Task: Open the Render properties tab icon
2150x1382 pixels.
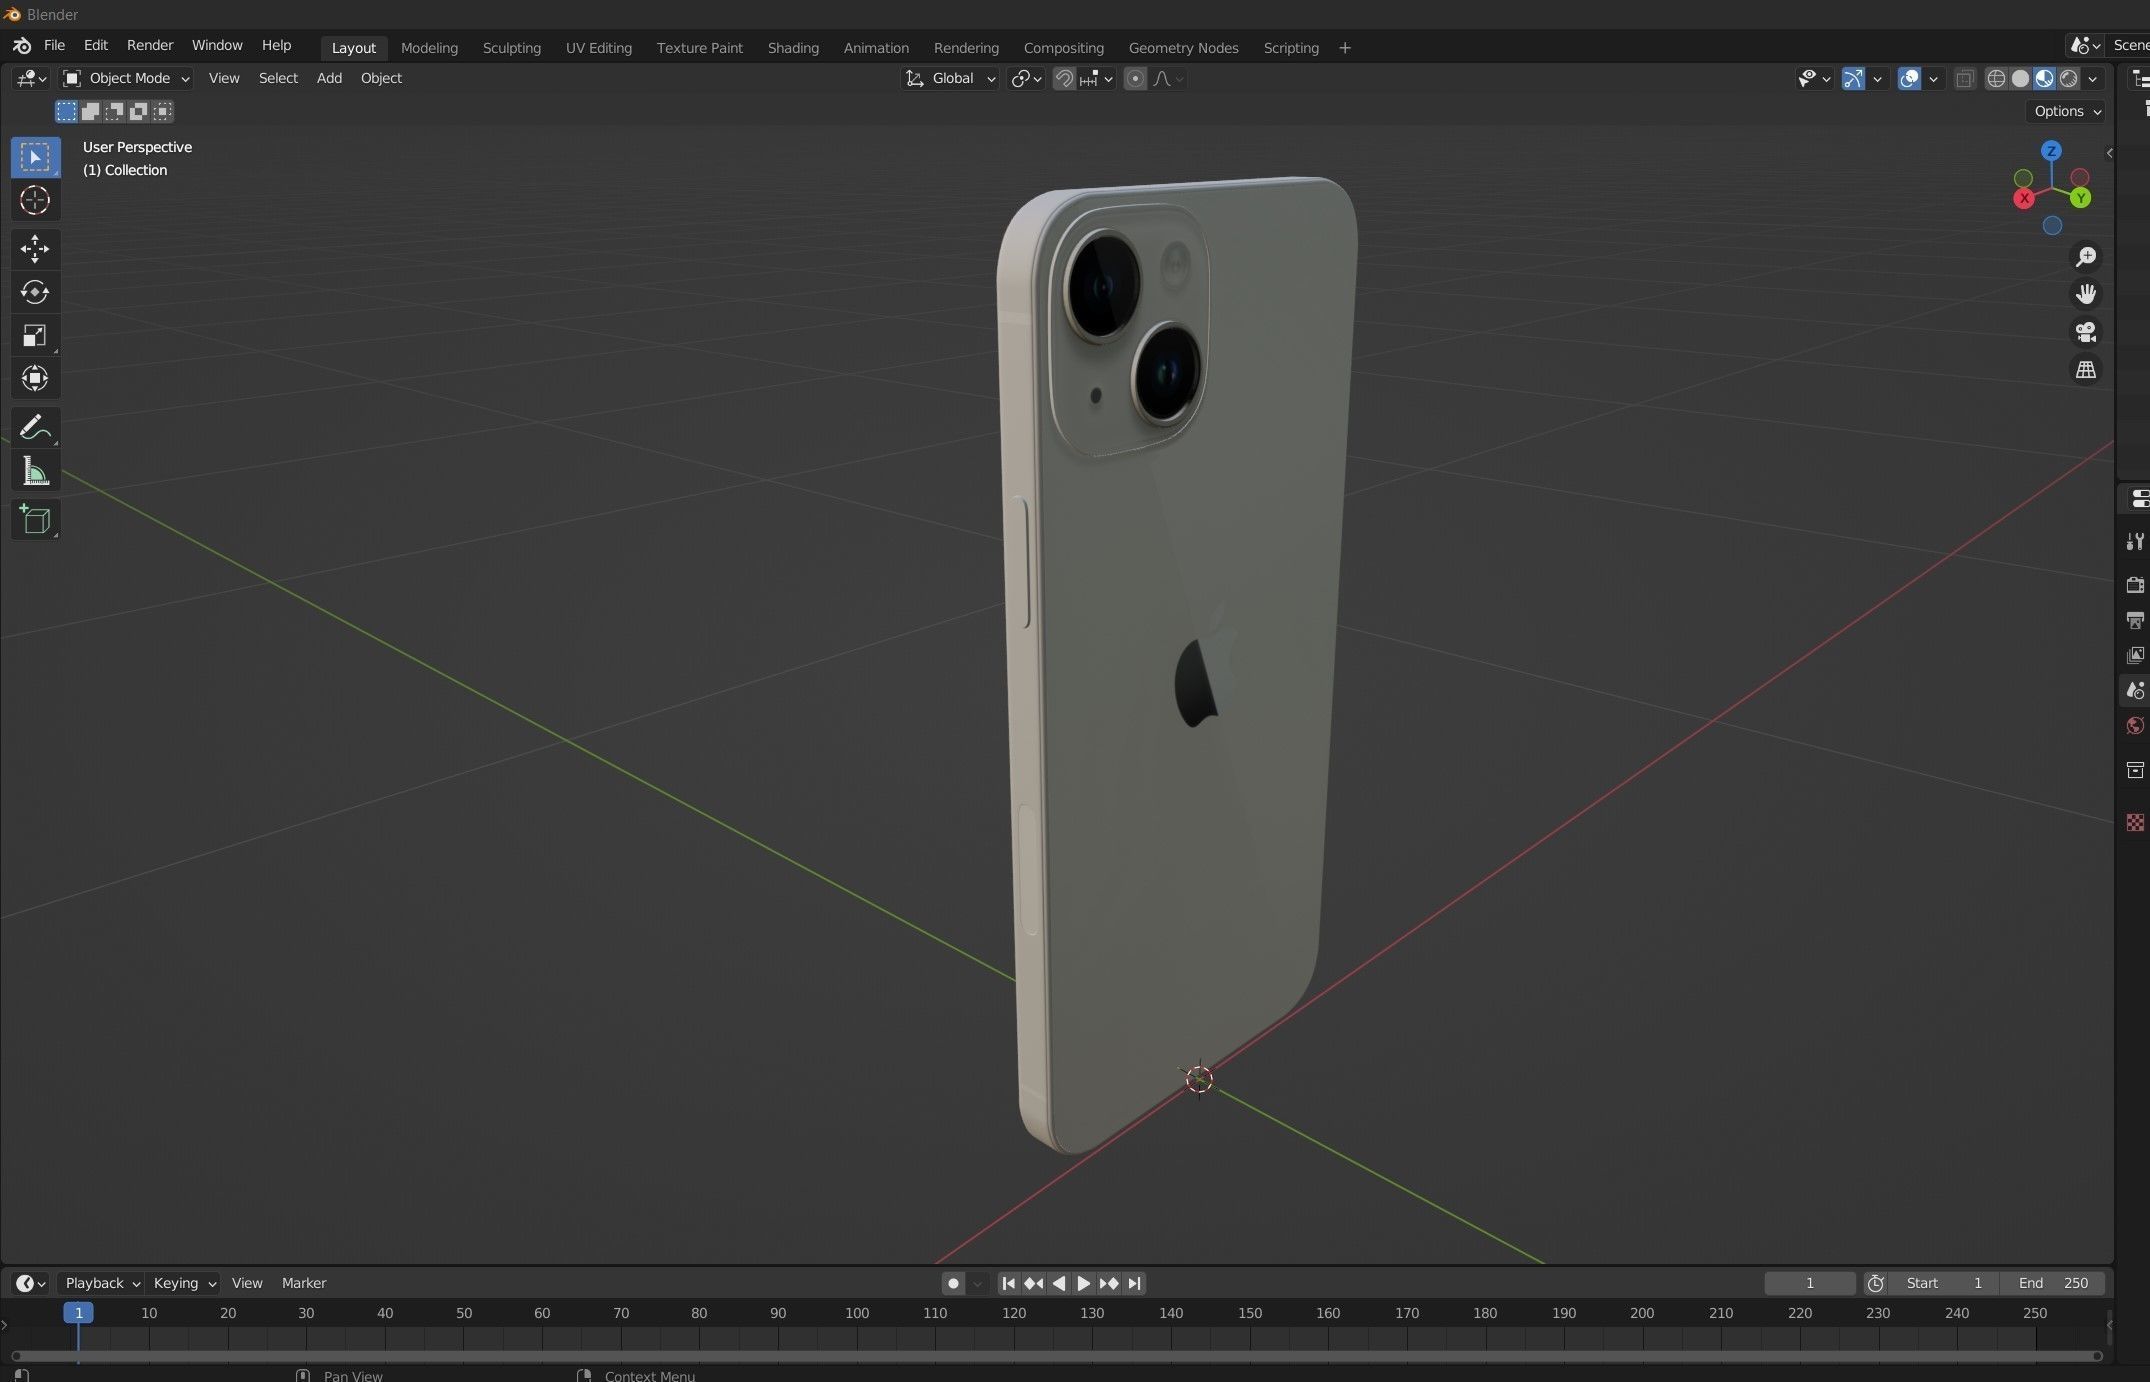Action: pyautogui.click(x=2135, y=585)
